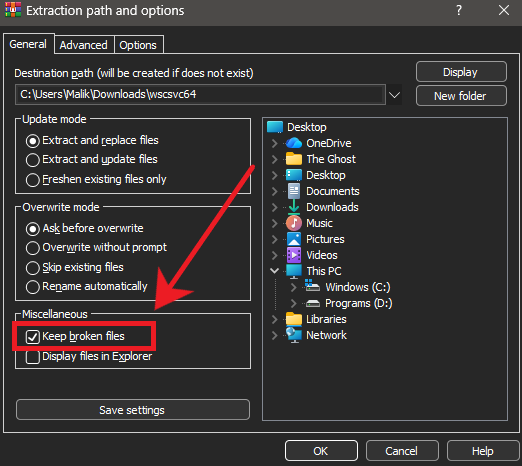Select 'OneDrive' text in tree
This screenshot has width=522, height=466.
pyautogui.click(x=329, y=143)
